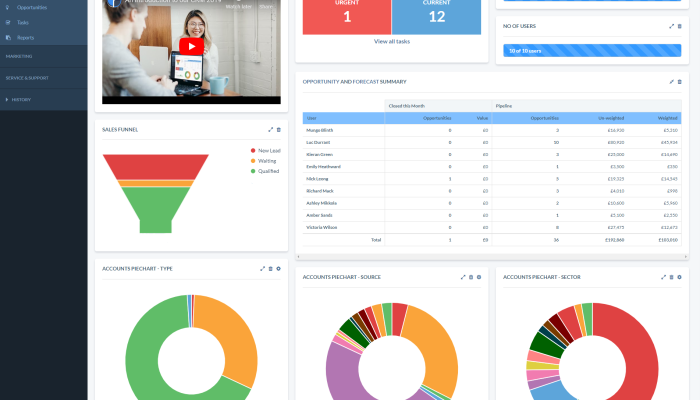This screenshot has height=400, width=700.
Task: Play the YouTube introduction video
Action: 191,45
